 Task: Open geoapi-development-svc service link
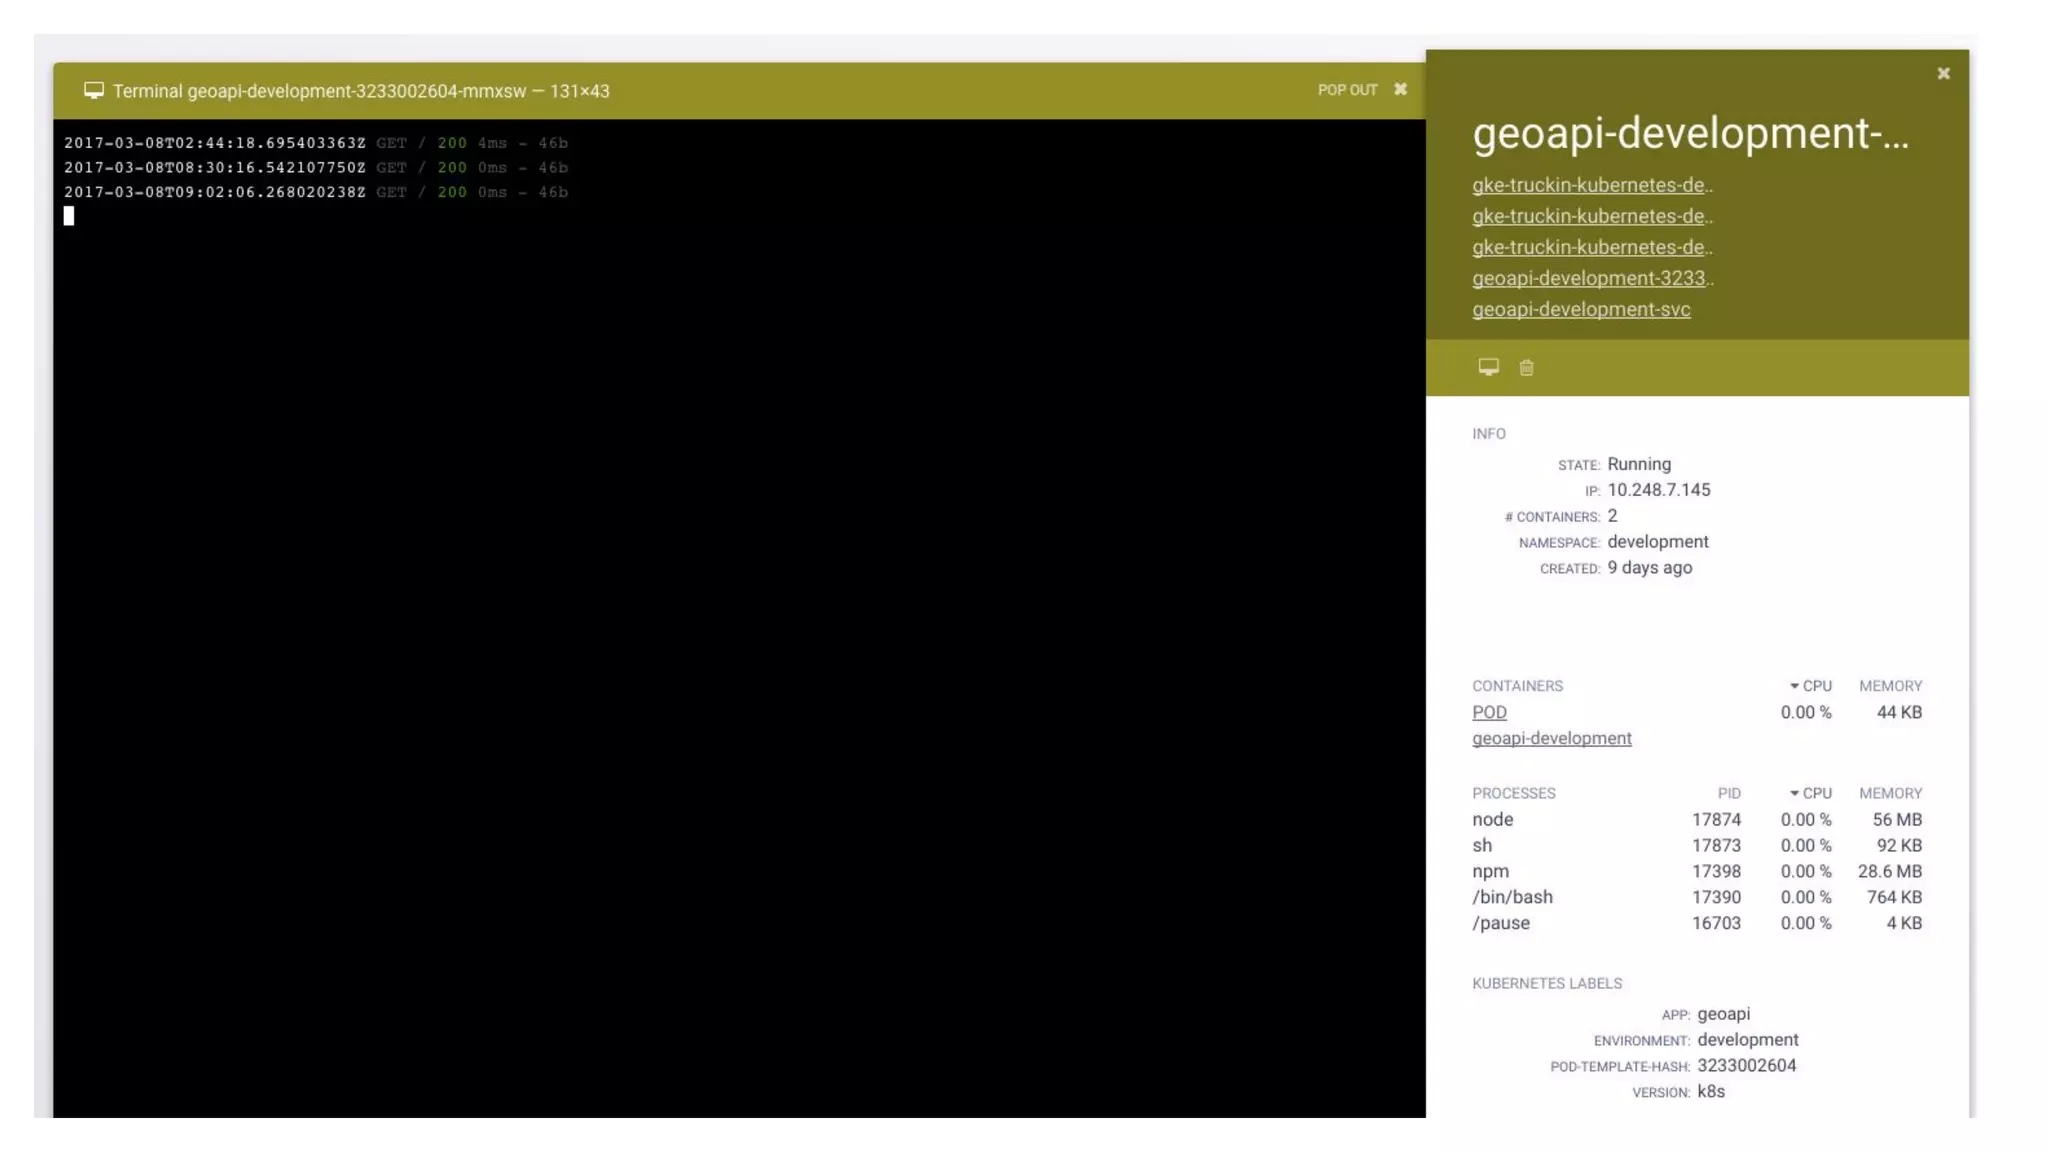(x=1581, y=309)
